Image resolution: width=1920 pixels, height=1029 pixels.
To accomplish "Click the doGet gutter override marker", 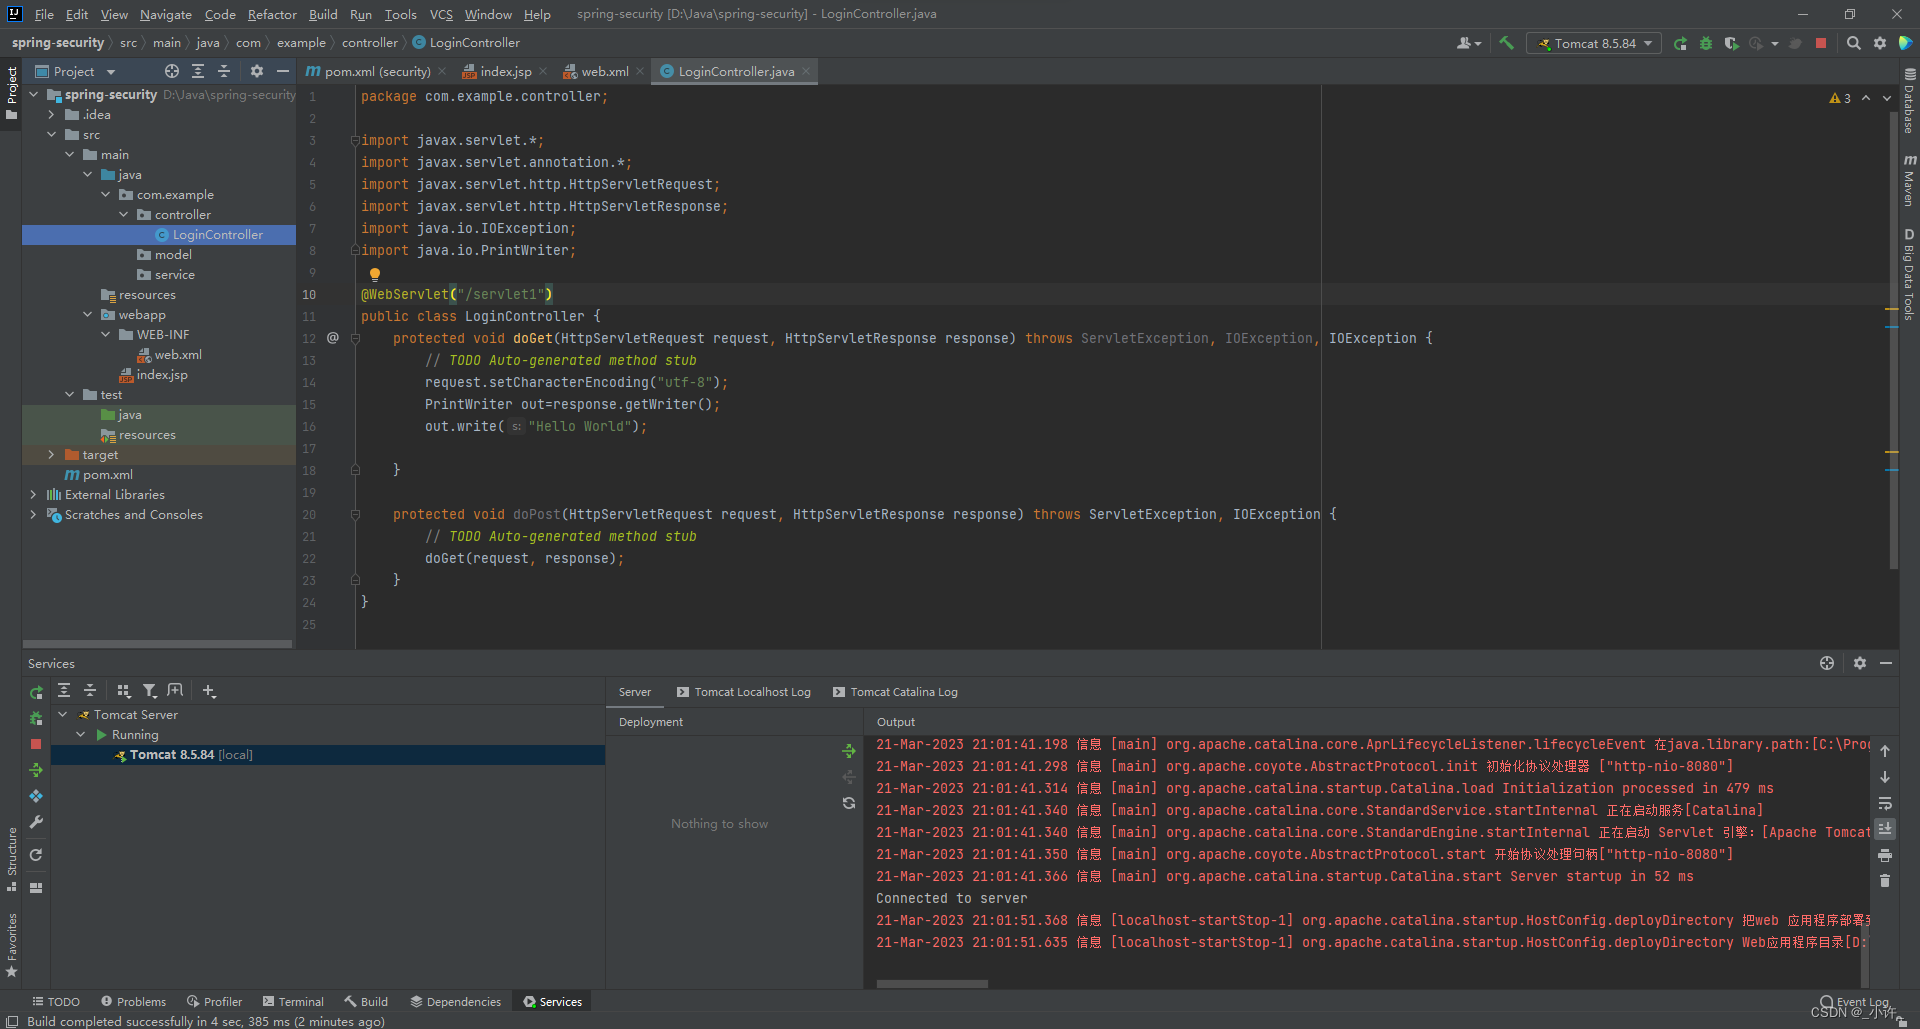I will coord(333,338).
